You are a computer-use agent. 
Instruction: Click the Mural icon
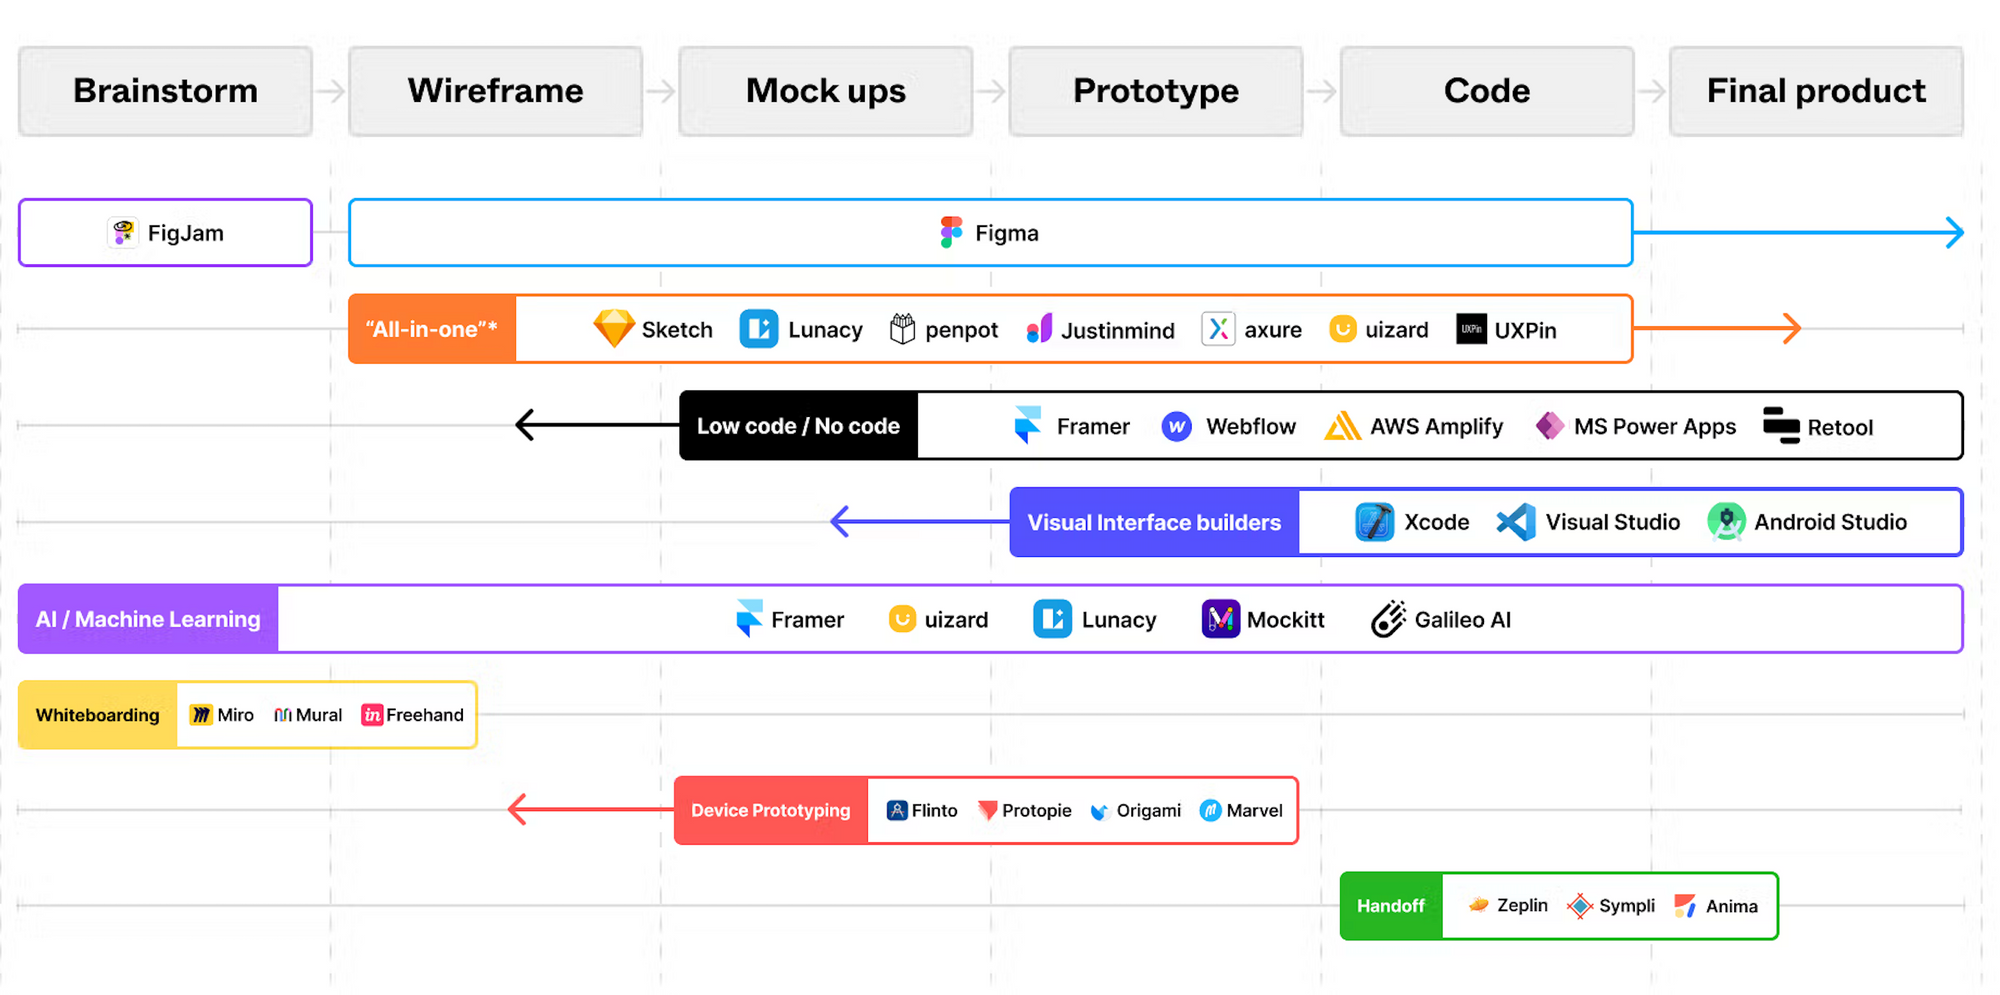pyautogui.click(x=283, y=715)
